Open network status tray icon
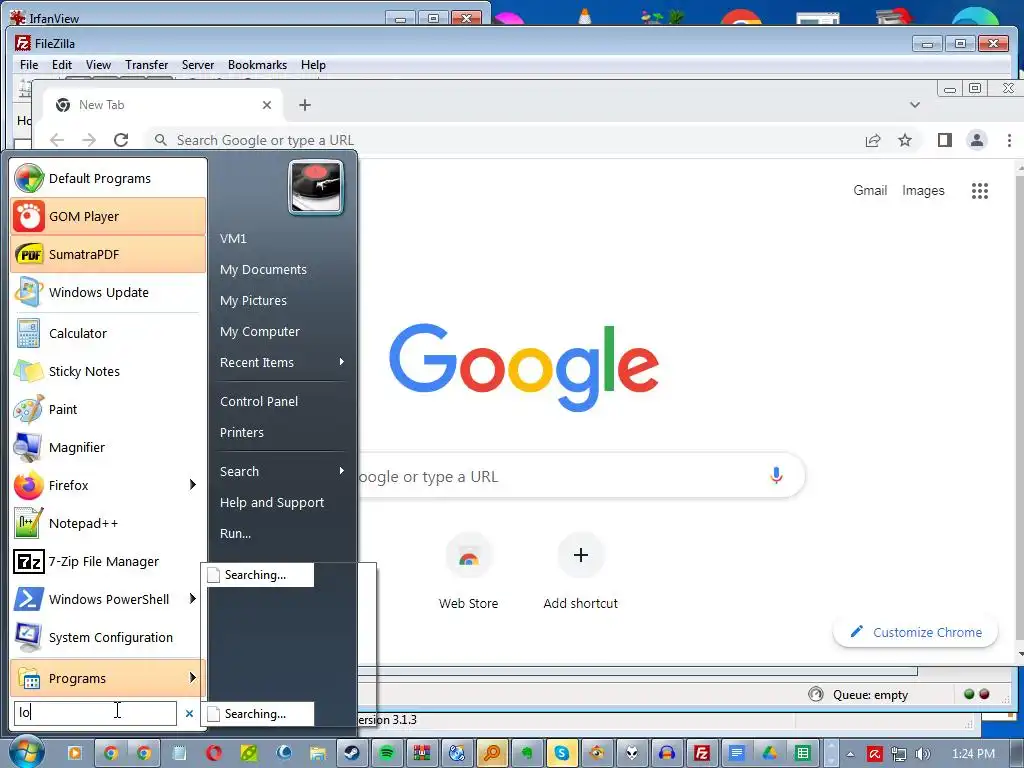Viewport: 1024px width, 768px height. click(899, 754)
